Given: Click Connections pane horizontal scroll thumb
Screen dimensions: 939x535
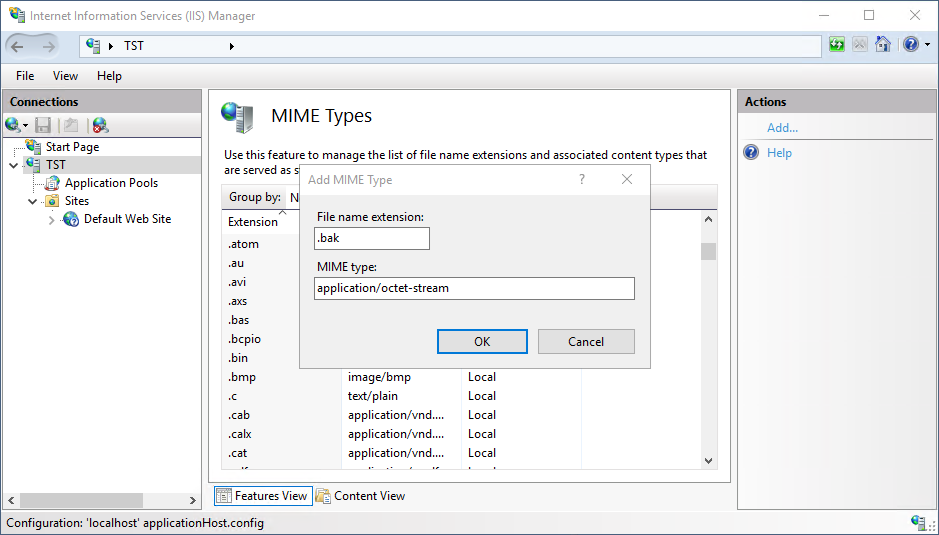Looking at the screenshot, I should (81, 500).
